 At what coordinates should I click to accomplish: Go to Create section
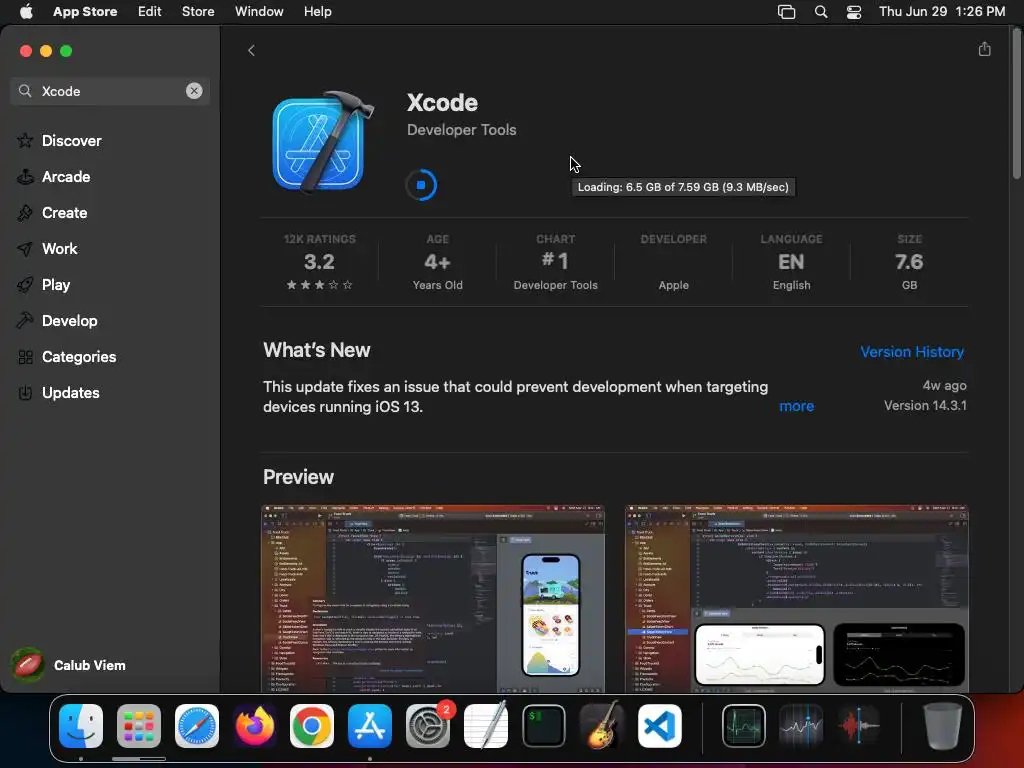coord(65,213)
